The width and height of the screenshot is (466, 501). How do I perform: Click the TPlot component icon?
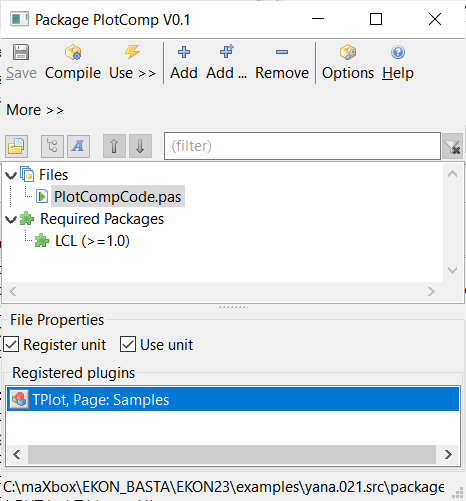pyautogui.click(x=19, y=399)
